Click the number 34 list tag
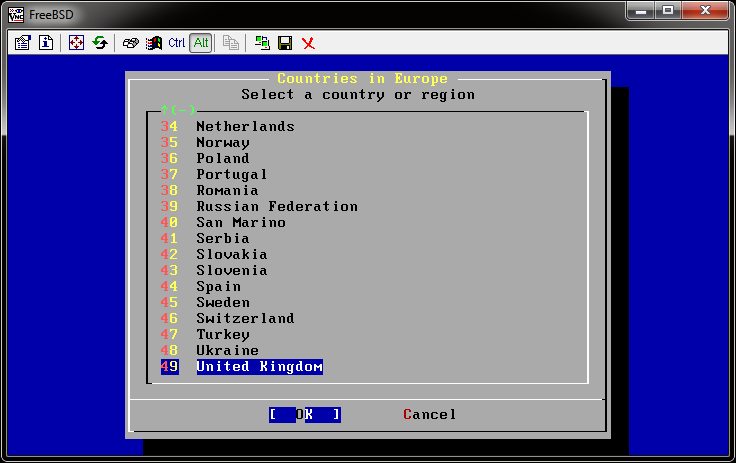Screen dimensions: 736x463 (x=169, y=126)
